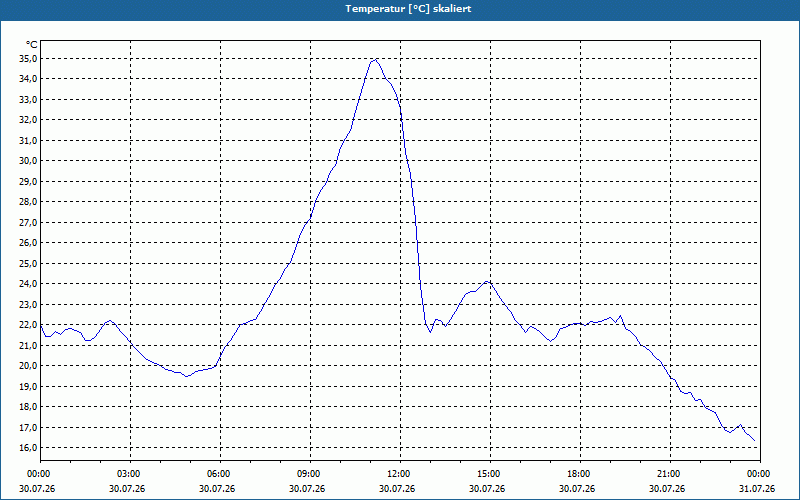Click the 30,0 y-axis label

[x=28, y=161]
